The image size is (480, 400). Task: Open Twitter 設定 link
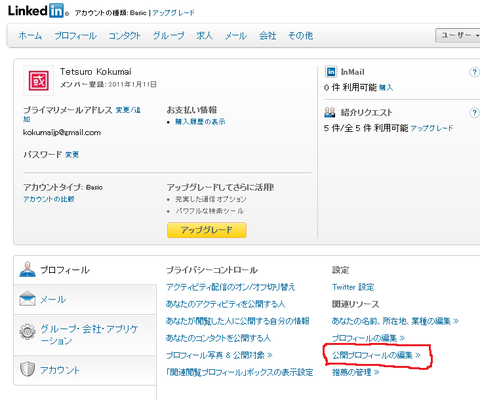point(353,287)
